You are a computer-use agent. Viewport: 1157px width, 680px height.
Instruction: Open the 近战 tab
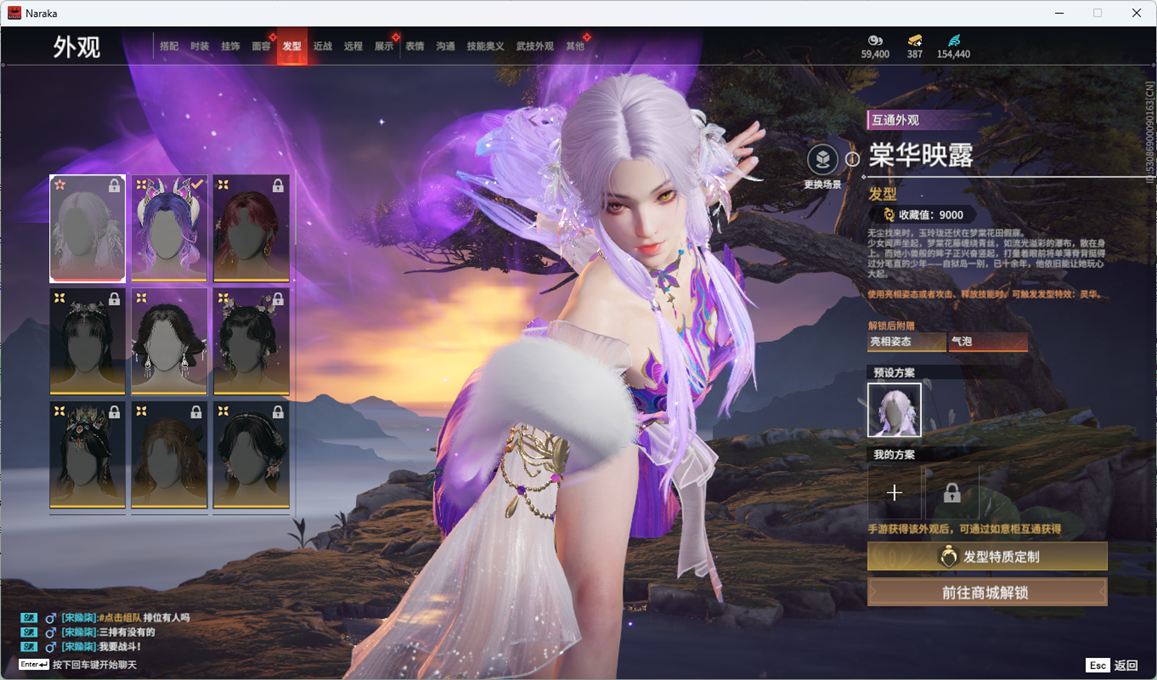click(322, 46)
